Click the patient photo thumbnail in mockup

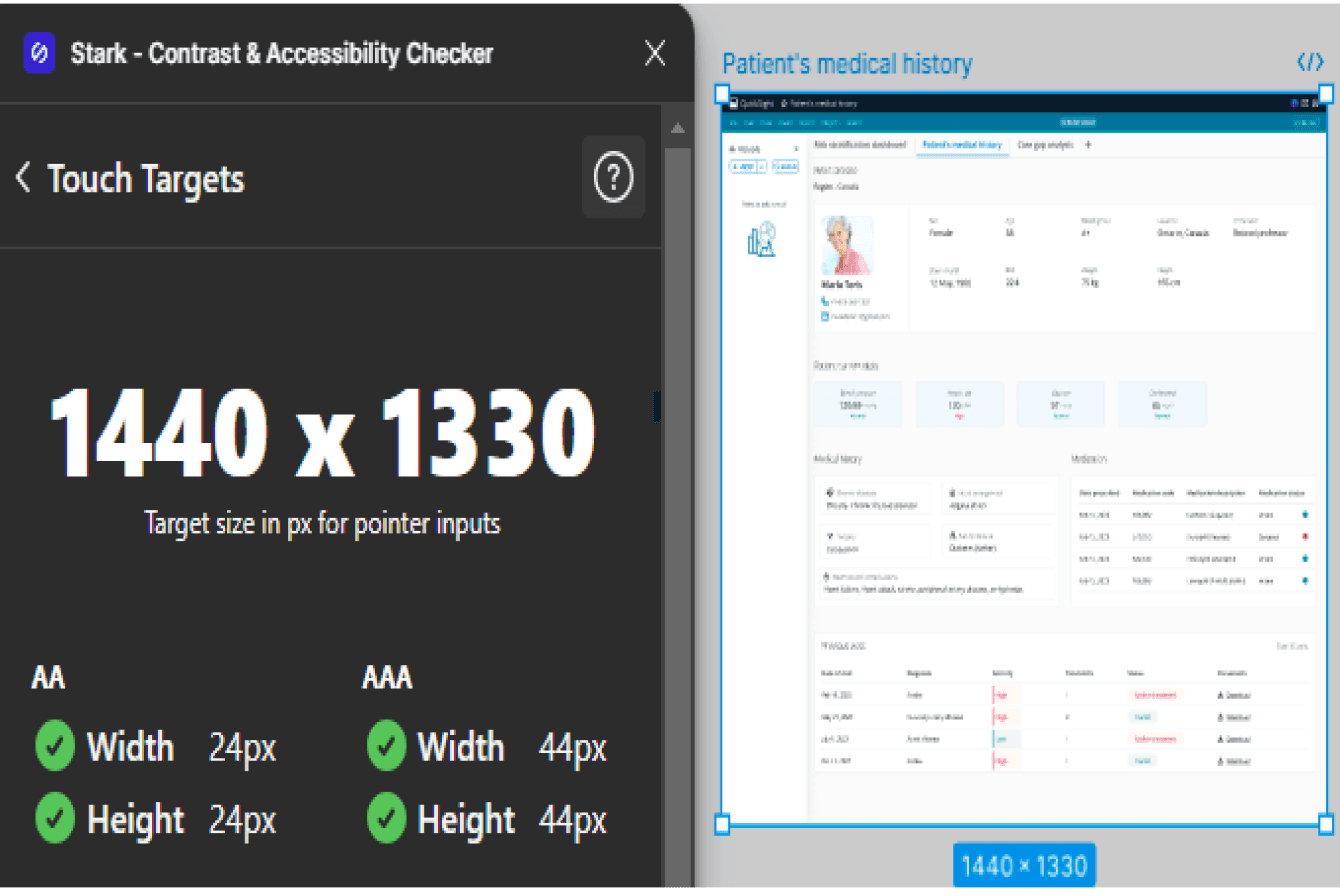847,246
